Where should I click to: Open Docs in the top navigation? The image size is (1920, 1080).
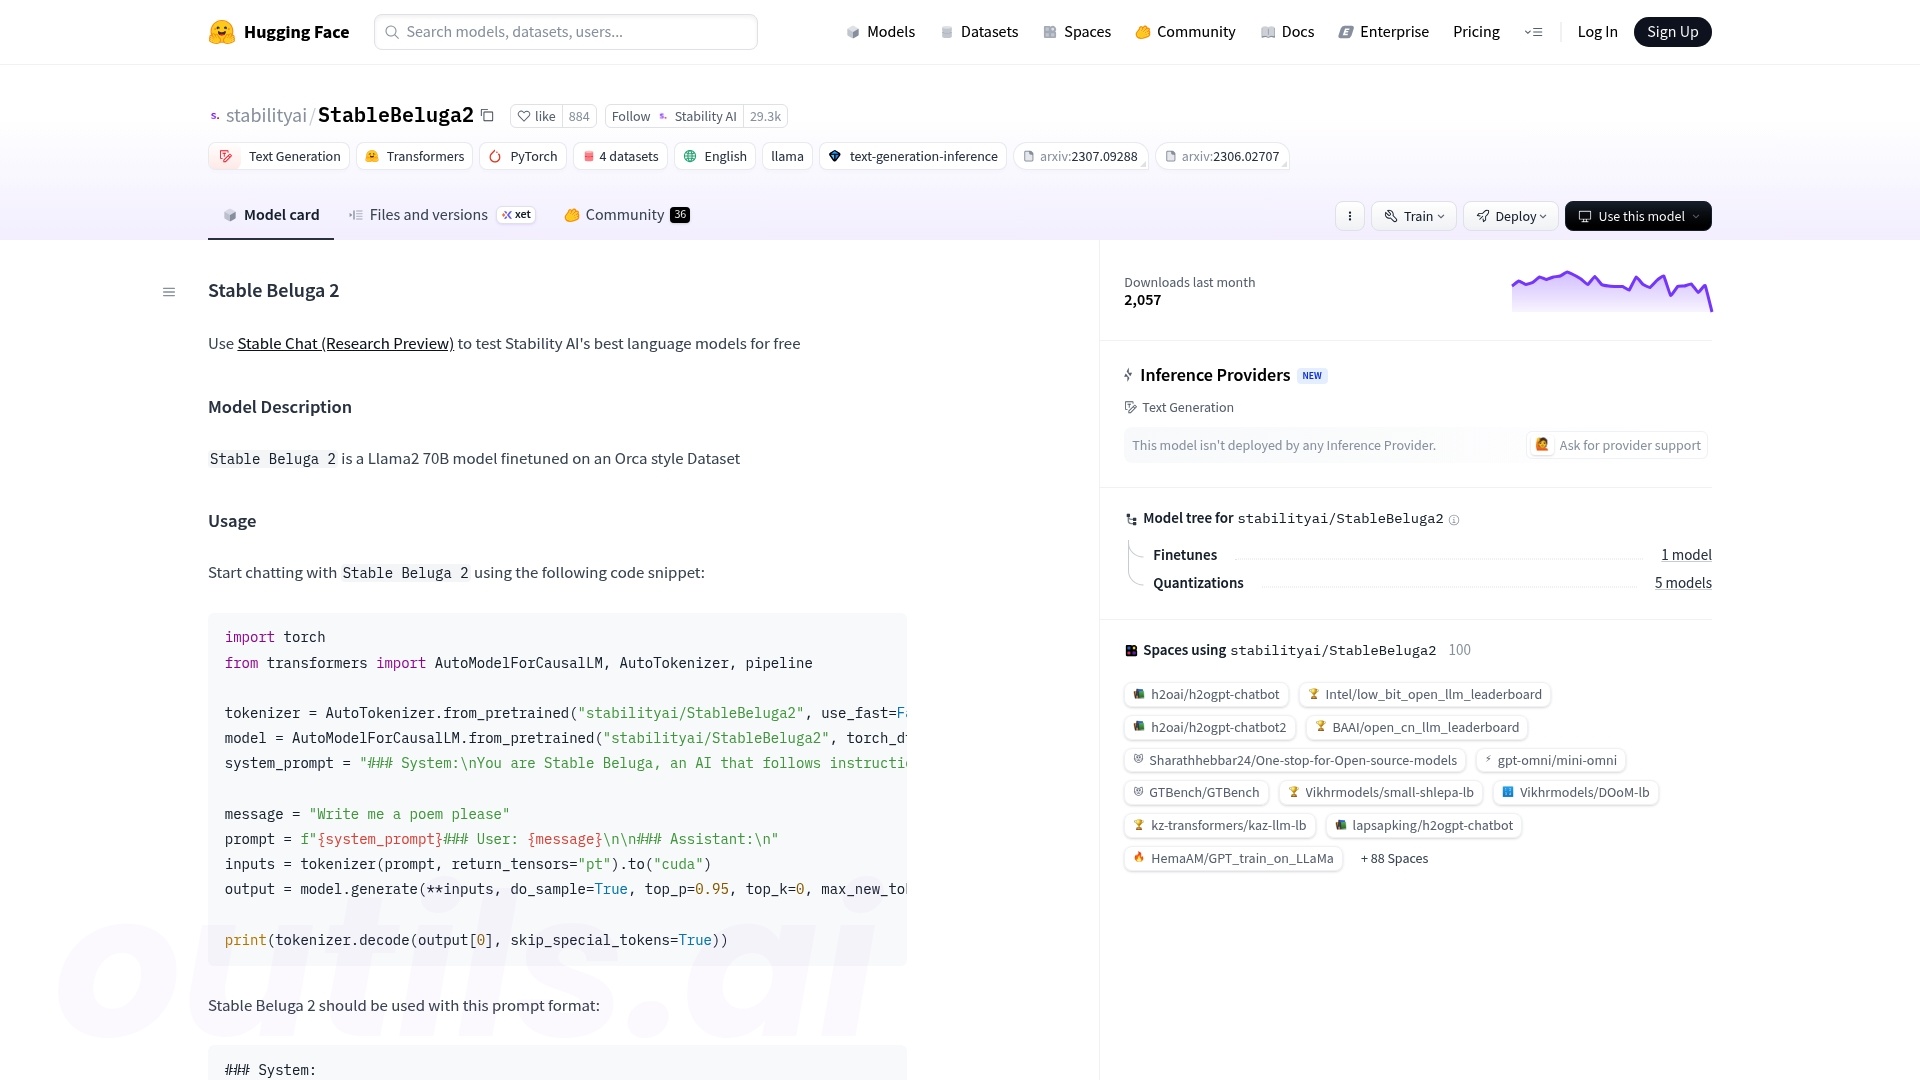[x=1287, y=32]
